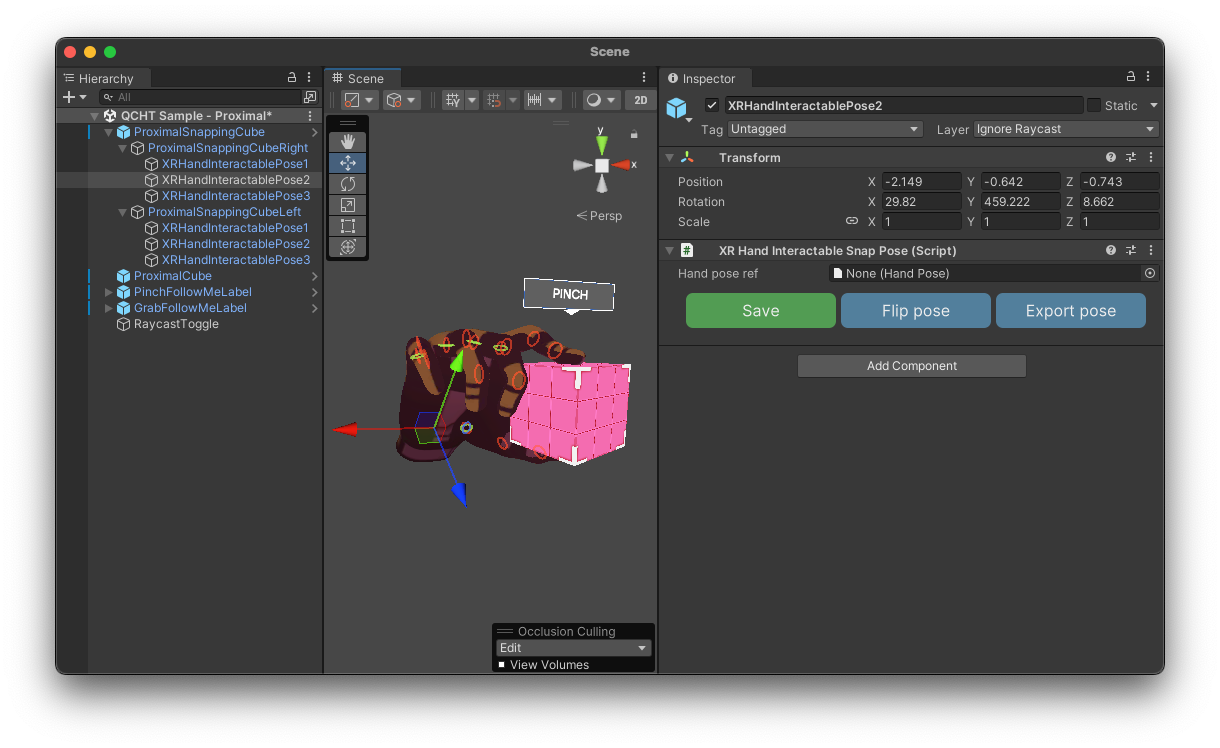Screen dimensions: 1220x748
Task: Open the Static flags dropdown arrow
Action: (x=1153, y=105)
